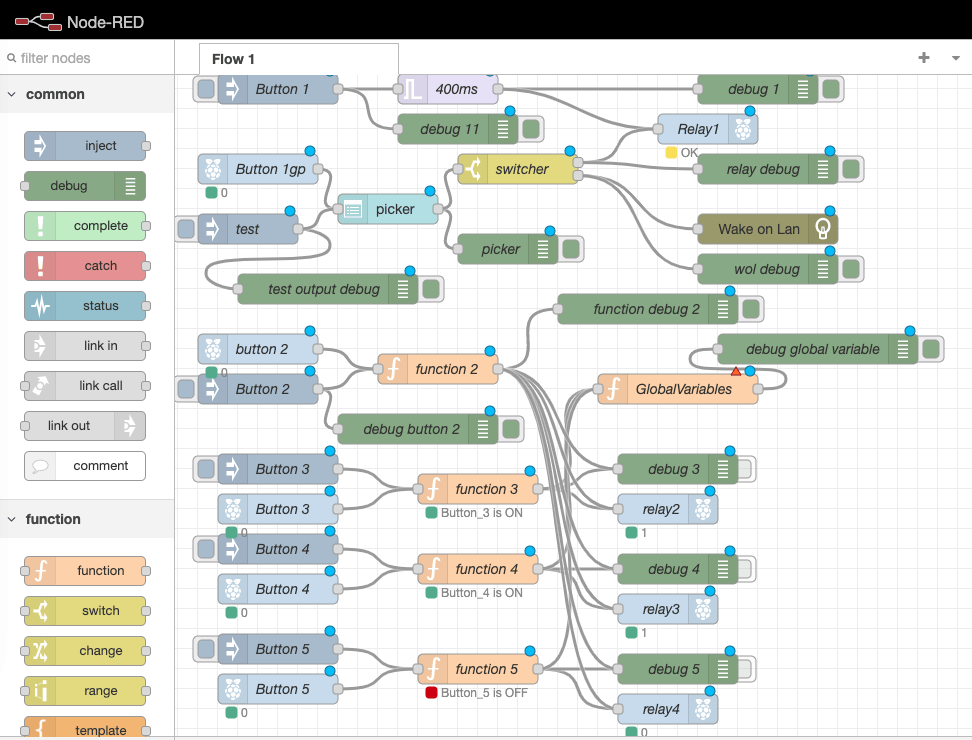Pick the complete node from the palette

pos(85,226)
